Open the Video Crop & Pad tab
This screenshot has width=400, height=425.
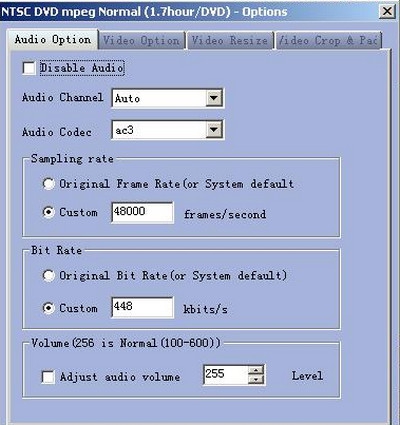click(x=329, y=40)
